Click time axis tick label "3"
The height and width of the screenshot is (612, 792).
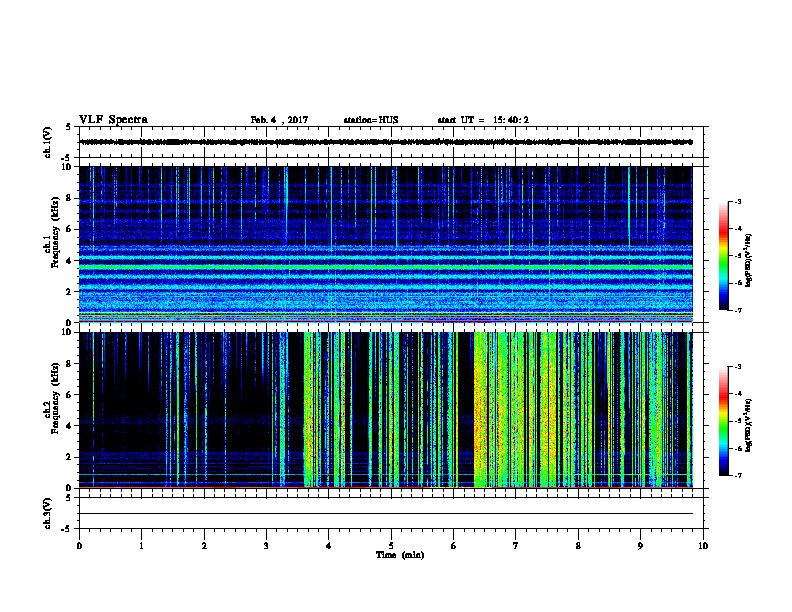click(x=266, y=546)
